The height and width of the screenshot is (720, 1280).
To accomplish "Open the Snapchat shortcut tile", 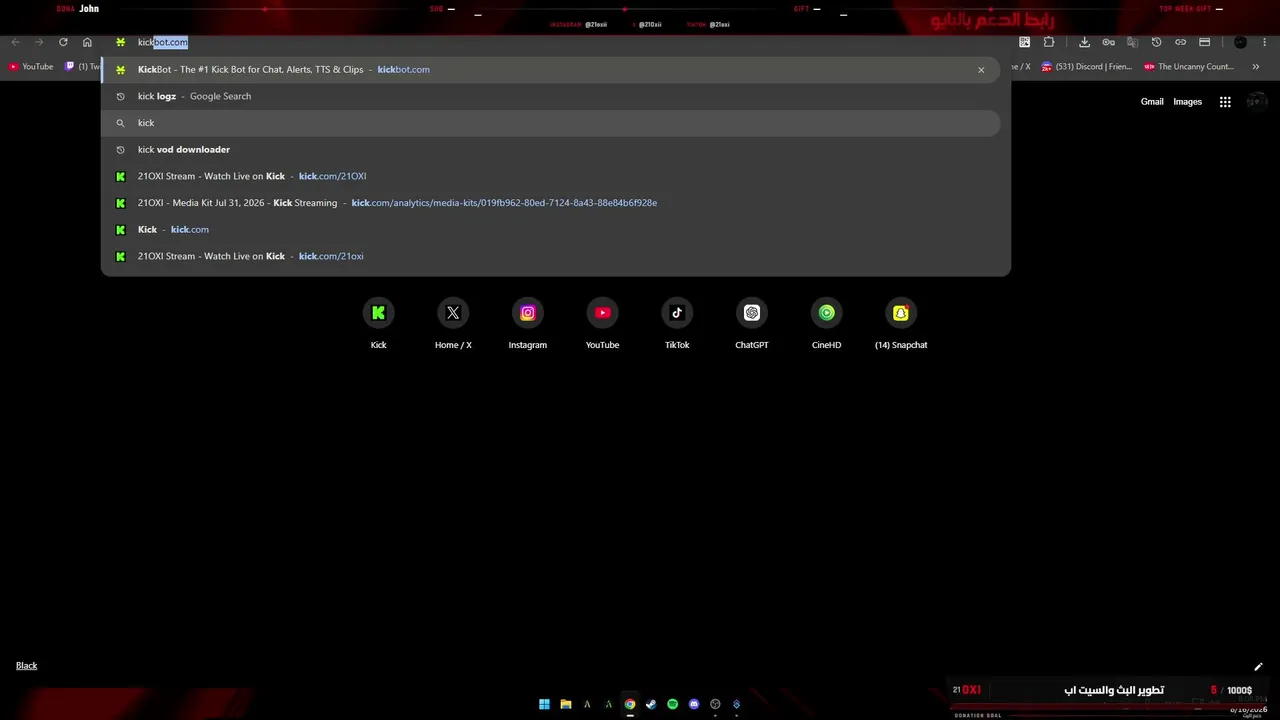I will pyautogui.click(x=901, y=323).
